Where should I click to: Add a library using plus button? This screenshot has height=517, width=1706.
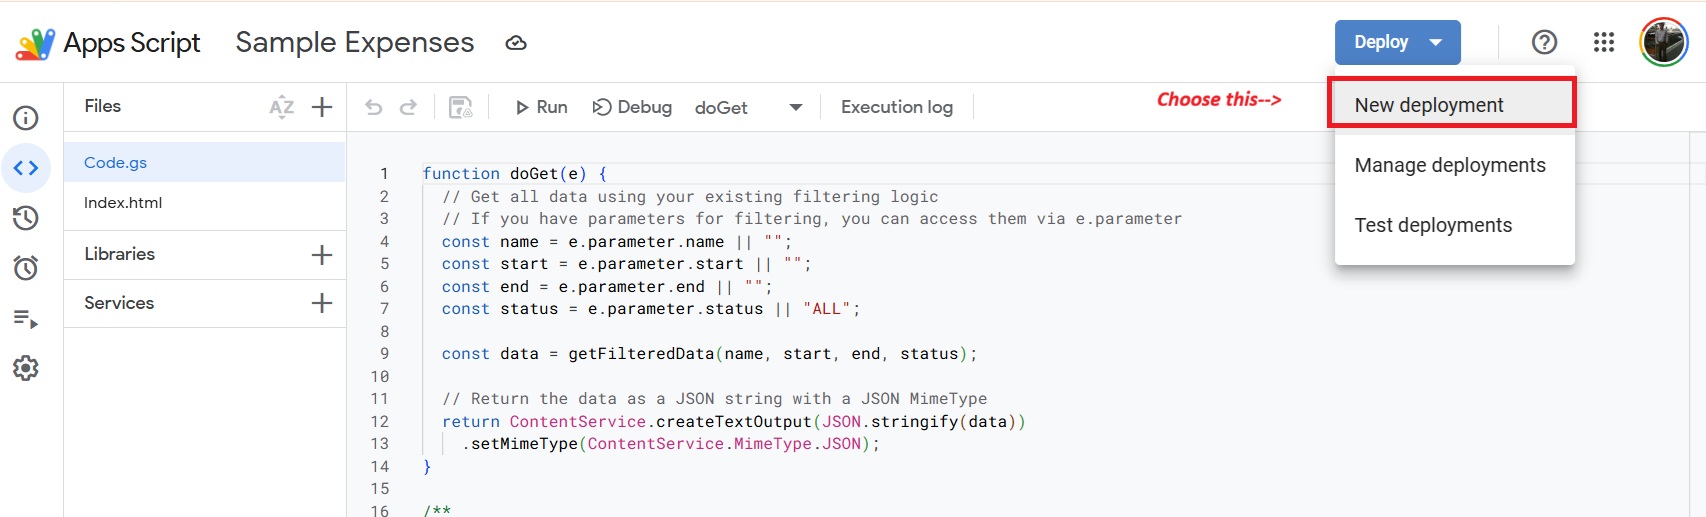(x=322, y=255)
